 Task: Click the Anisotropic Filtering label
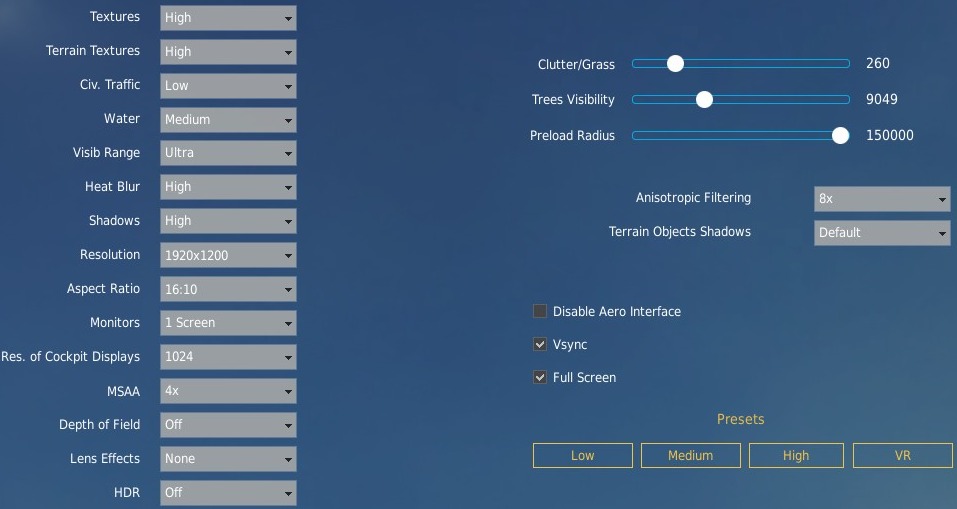click(693, 198)
